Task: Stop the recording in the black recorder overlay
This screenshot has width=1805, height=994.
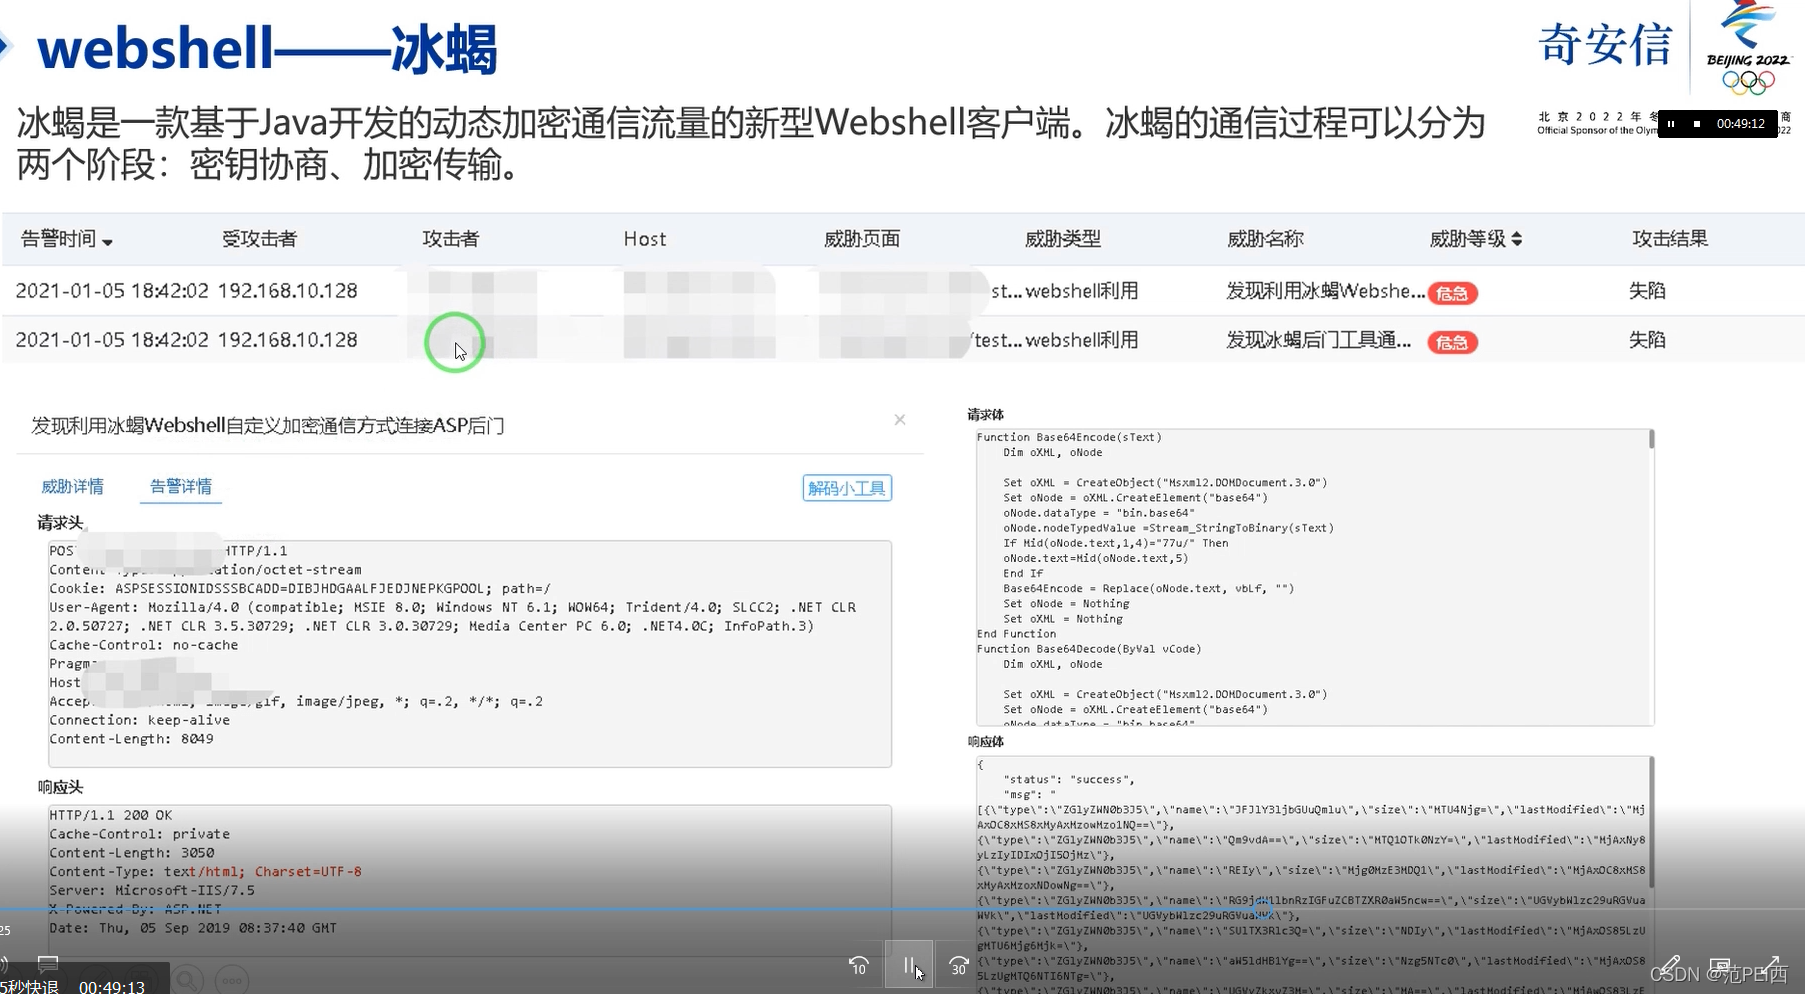Action: (x=1697, y=124)
